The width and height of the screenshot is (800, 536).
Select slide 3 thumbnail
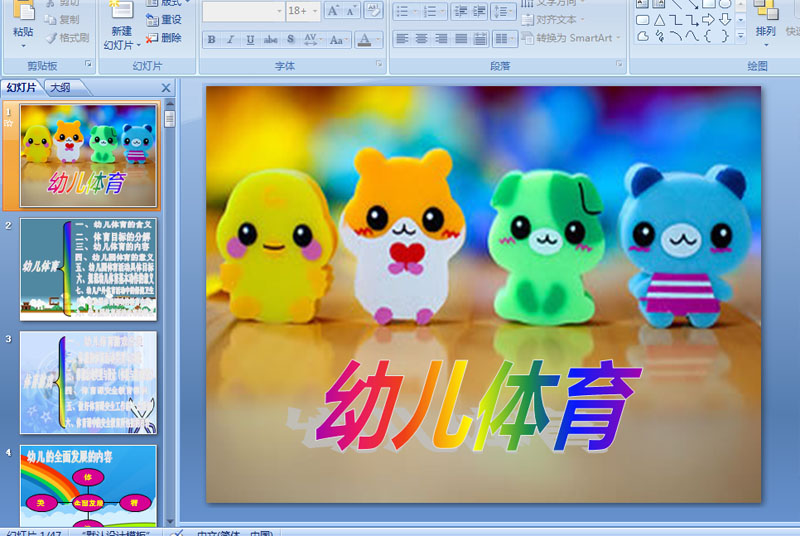pyautogui.click(x=88, y=382)
